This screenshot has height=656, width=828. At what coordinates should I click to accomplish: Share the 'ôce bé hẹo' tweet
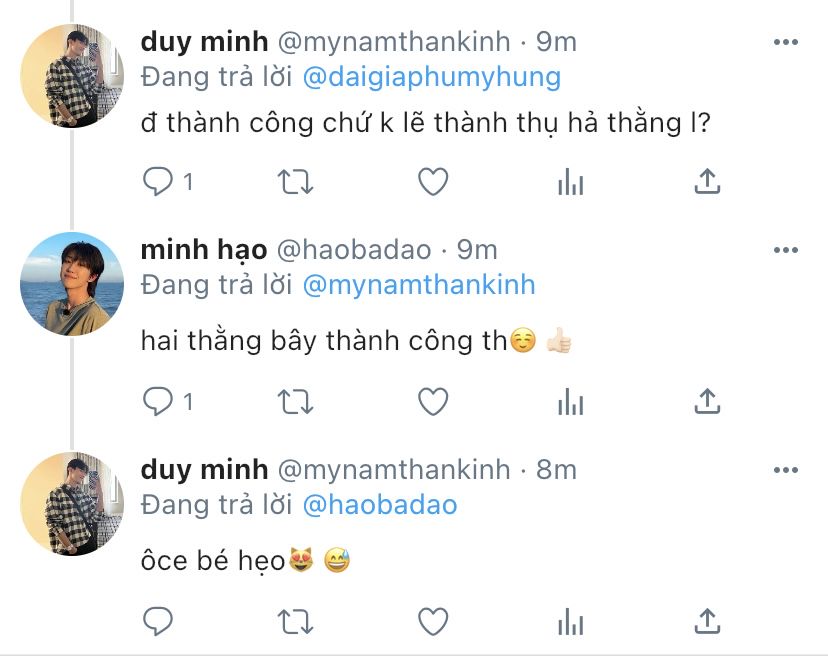[707, 621]
